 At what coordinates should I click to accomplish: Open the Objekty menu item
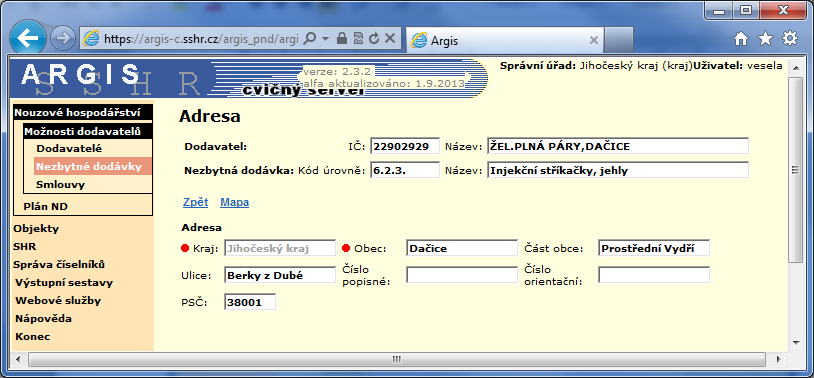[36, 229]
